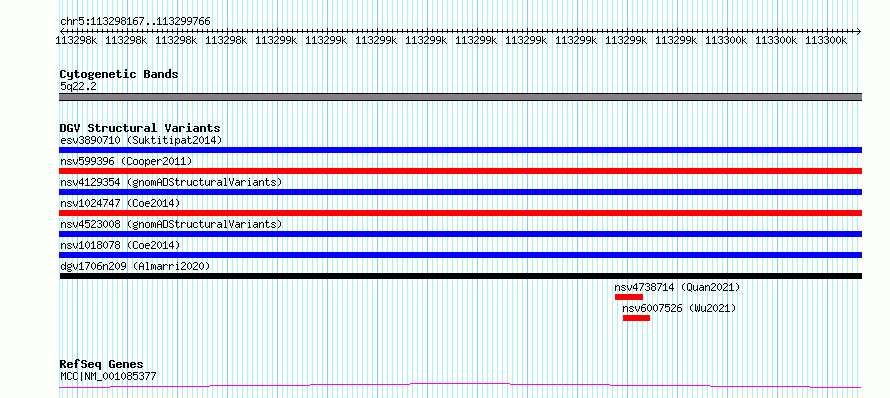Open the RefSeq Genes track heading
This screenshot has width=890, height=398.
[102, 365]
